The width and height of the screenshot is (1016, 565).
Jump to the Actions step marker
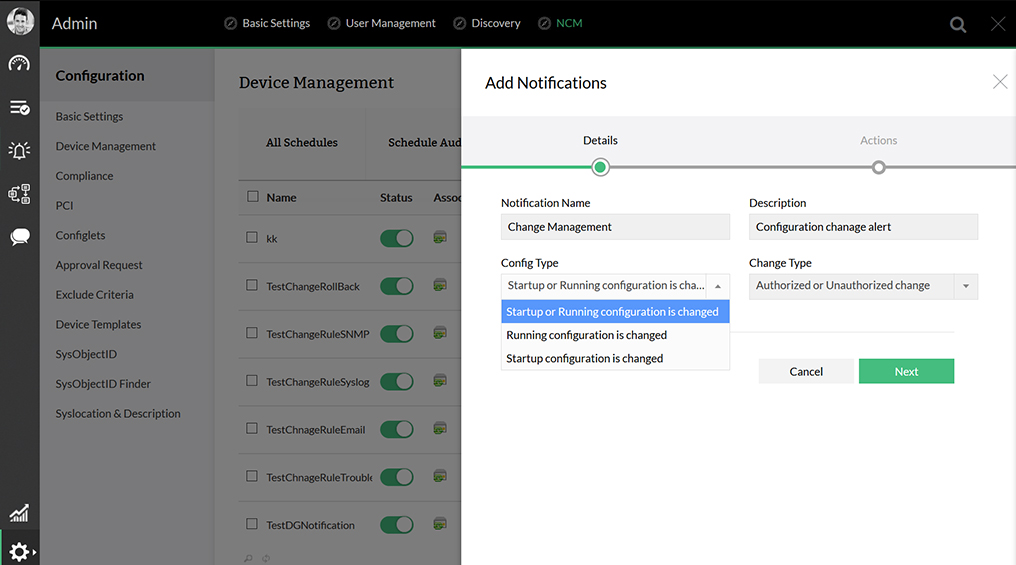(878, 167)
